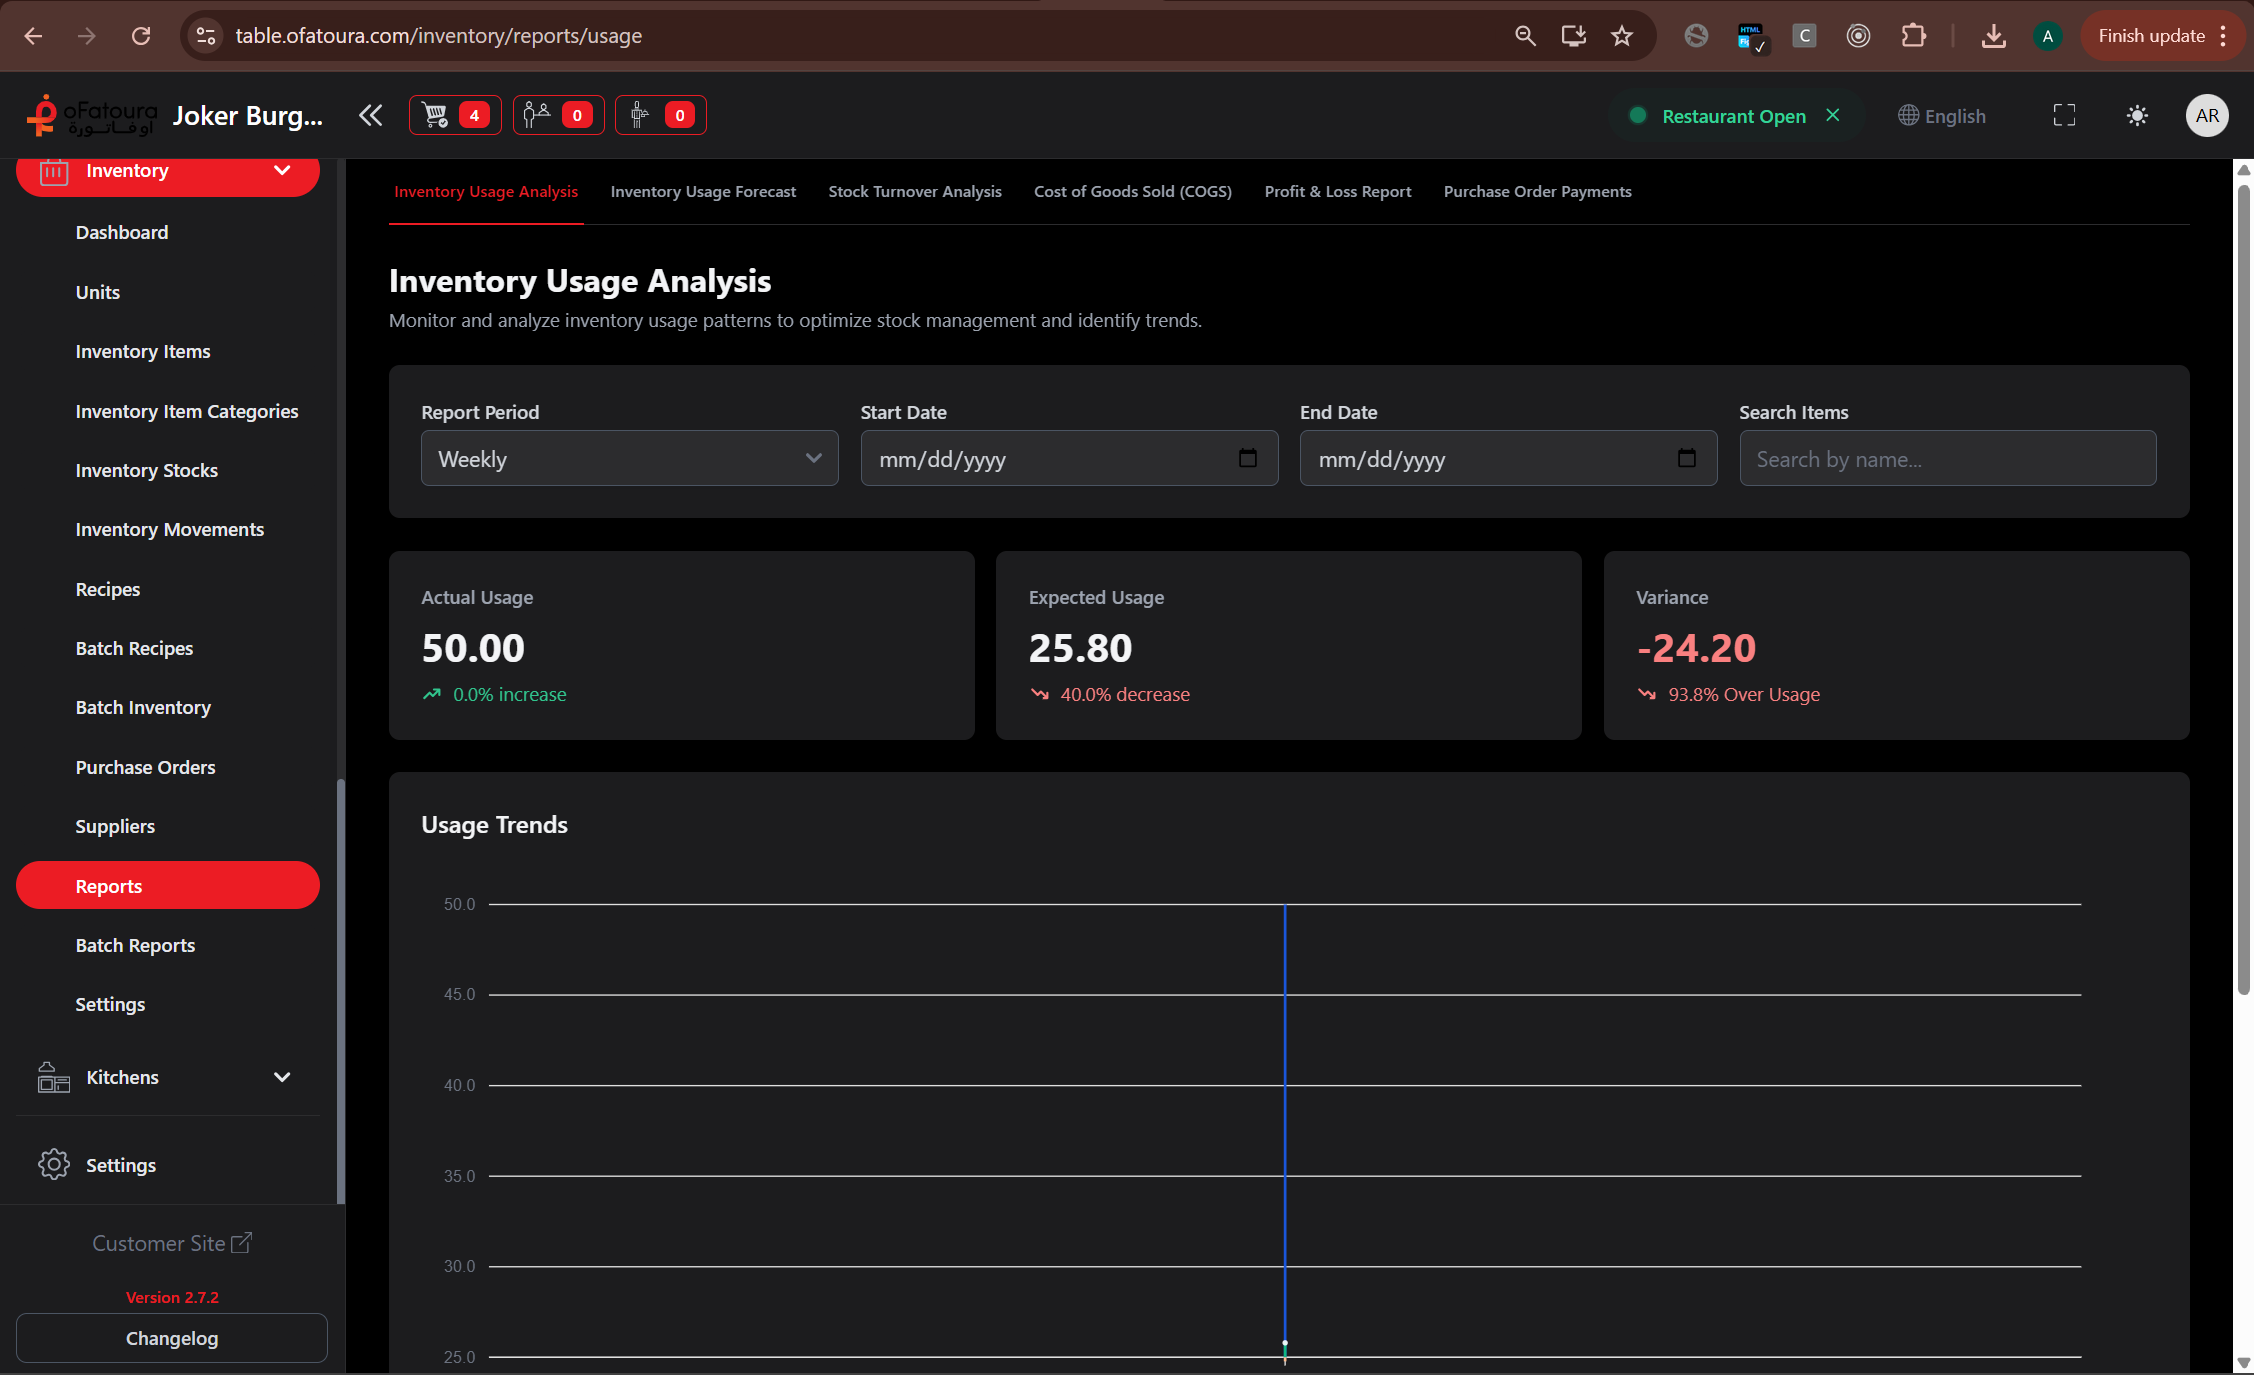Switch to the Stock Turnover Analysis tab
The height and width of the screenshot is (1375, 2254).
coord(914,191)
